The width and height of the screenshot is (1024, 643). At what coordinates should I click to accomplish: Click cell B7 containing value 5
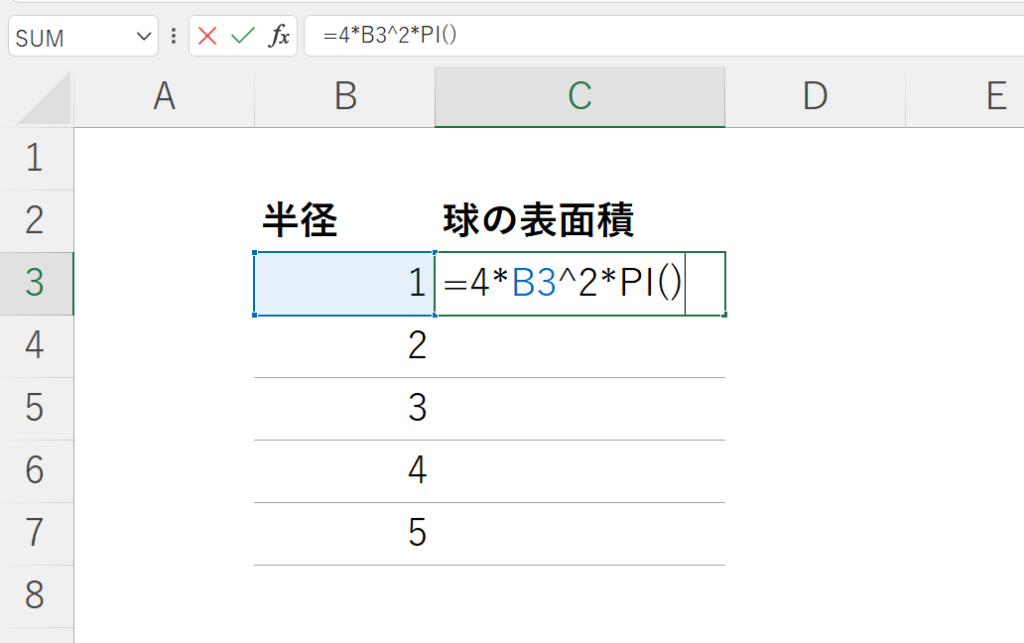(344, 533)
